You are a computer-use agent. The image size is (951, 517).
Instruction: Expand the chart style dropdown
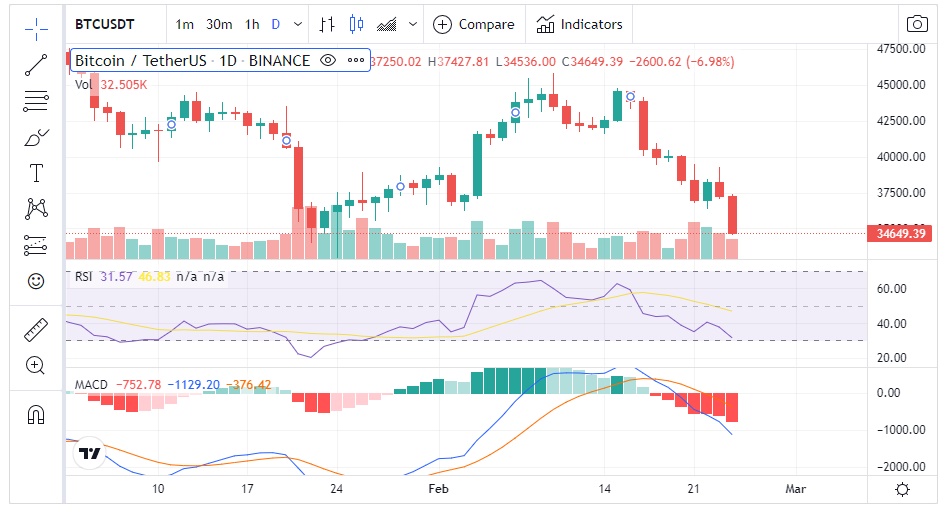coord(413,24)
